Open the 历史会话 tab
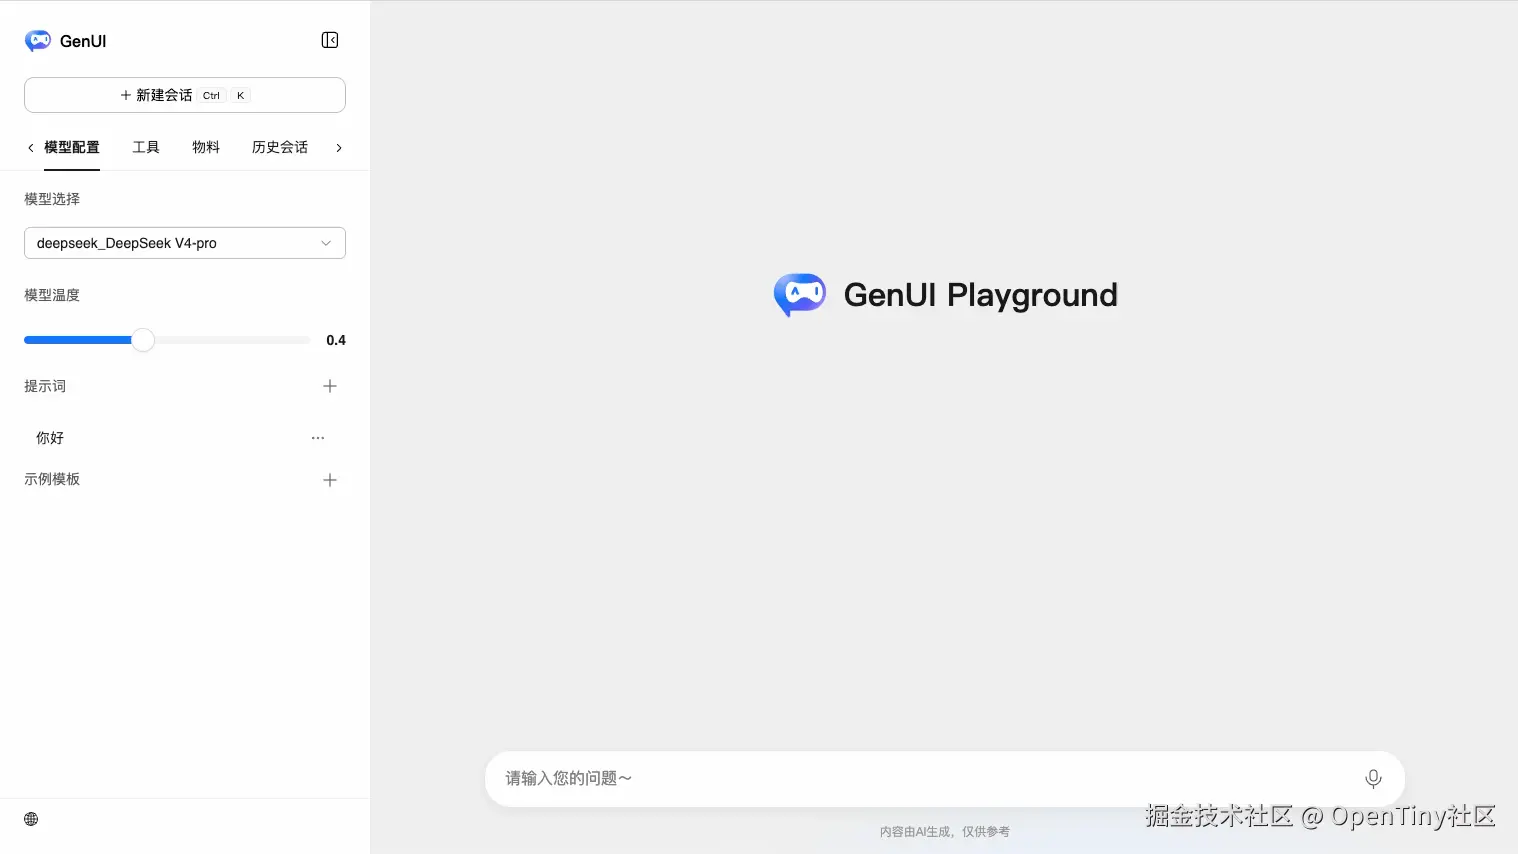Screen dimensions: 1518x854 point(280,147)
